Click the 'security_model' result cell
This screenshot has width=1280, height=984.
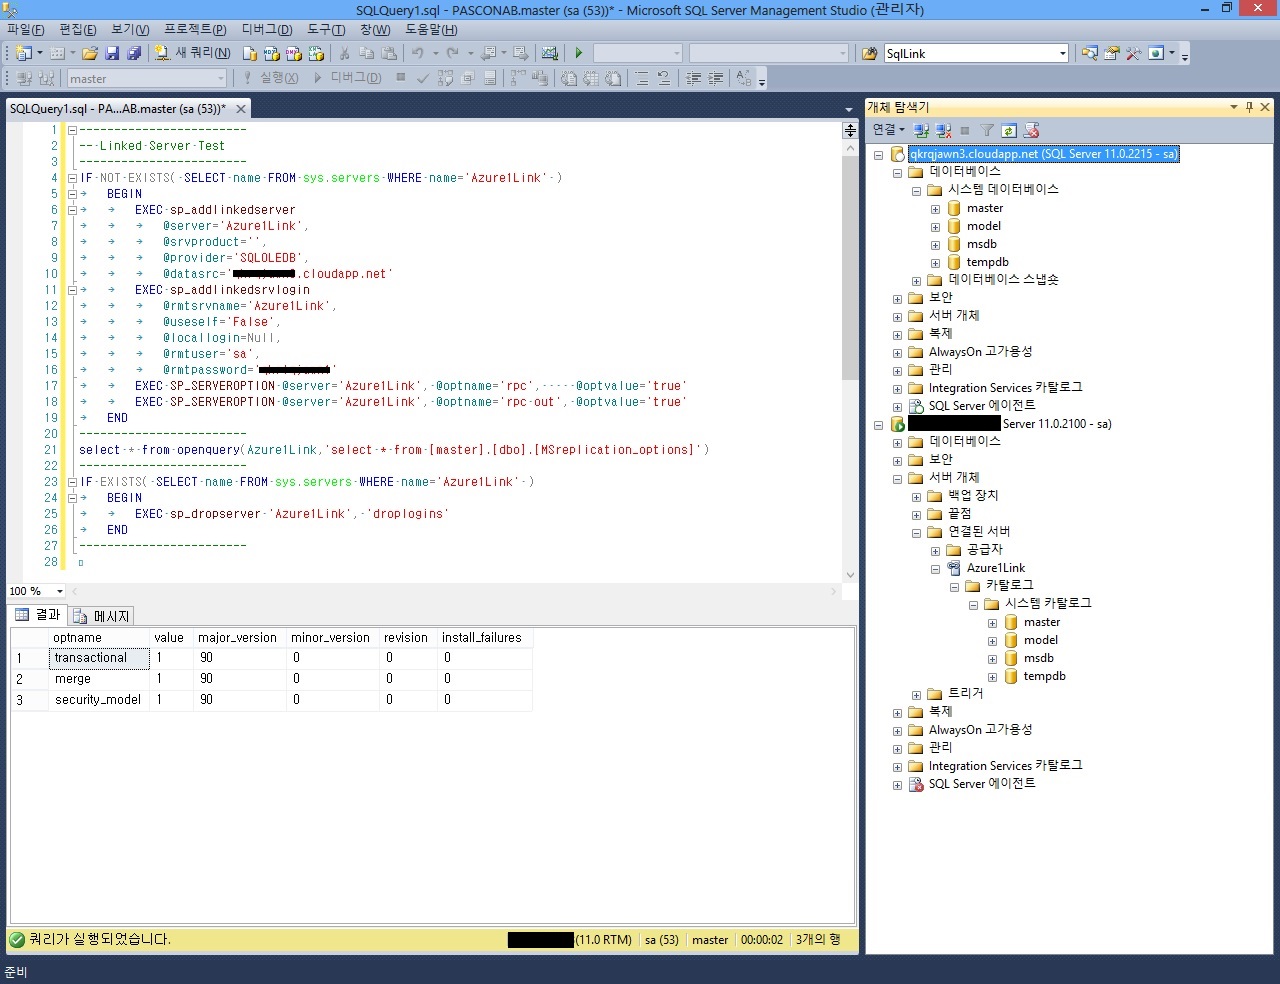click(99, 700)
